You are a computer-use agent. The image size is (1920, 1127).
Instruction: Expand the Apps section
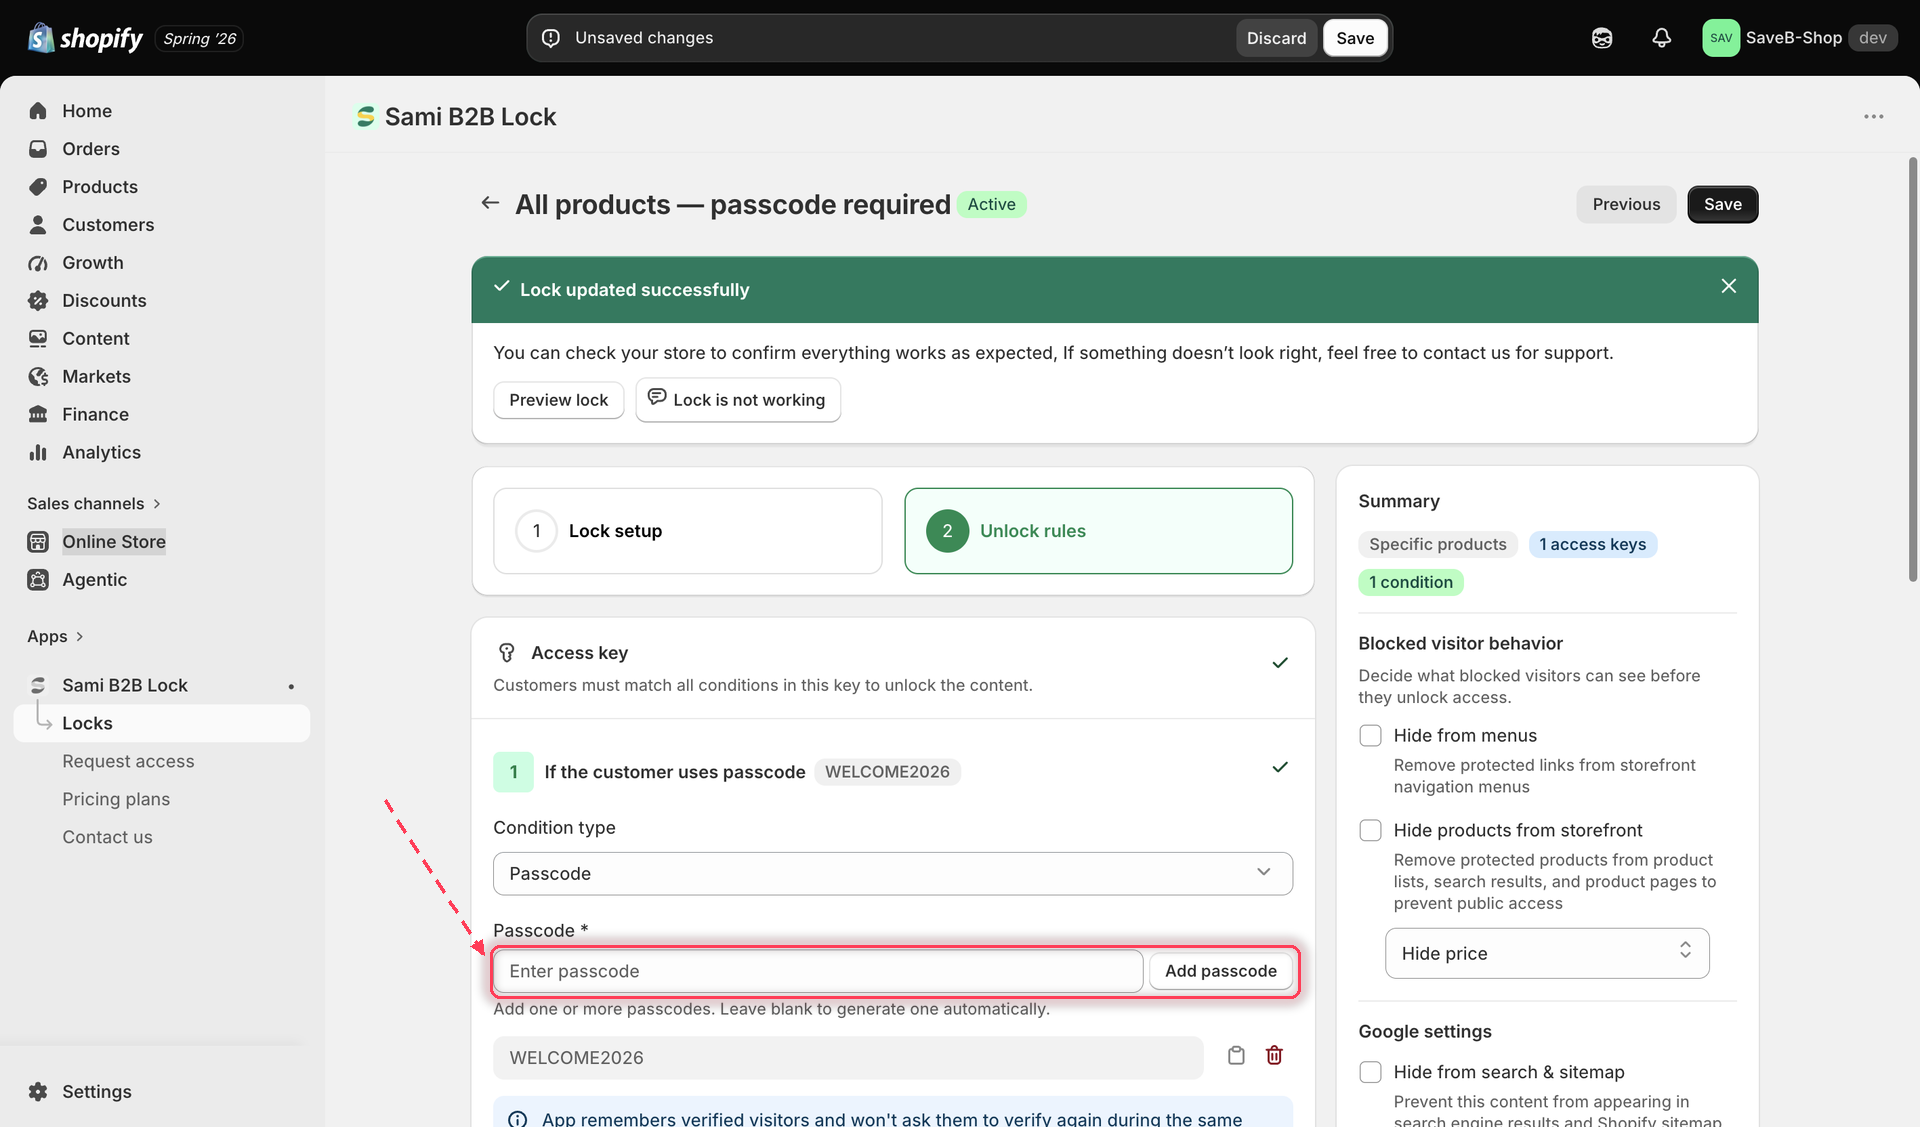click(55, 637)
